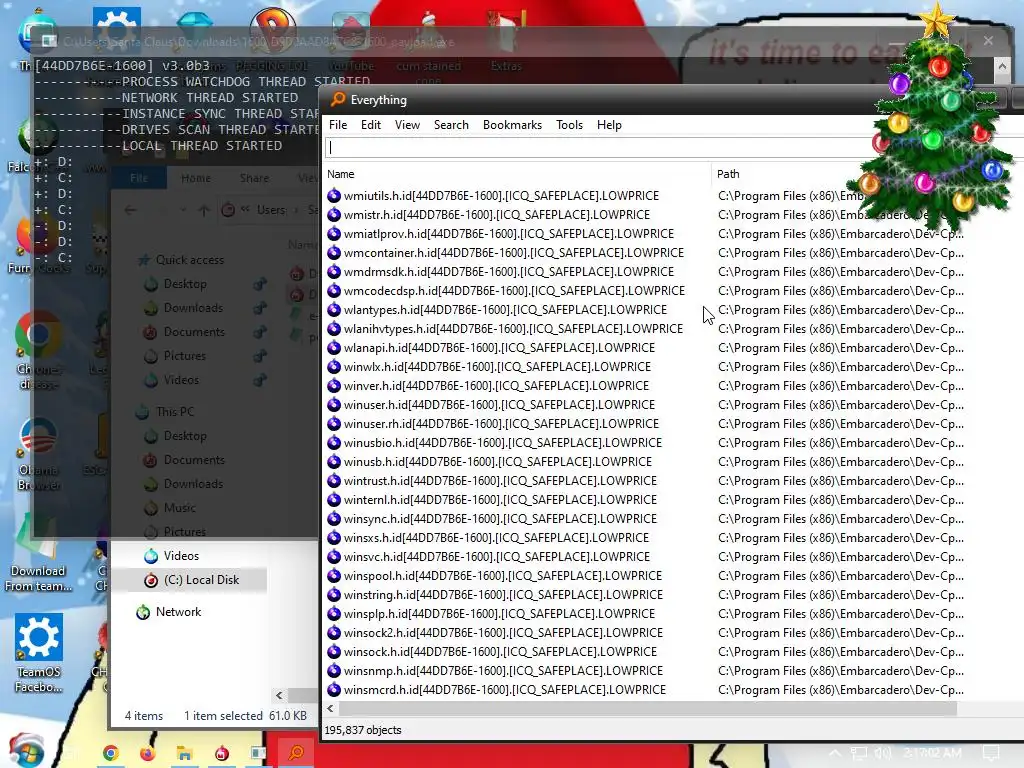Select the winusb.h.id[44DD7B6E-1600] file name
Viewport: 1024px width, 768px height.
(x=498, y=461)
